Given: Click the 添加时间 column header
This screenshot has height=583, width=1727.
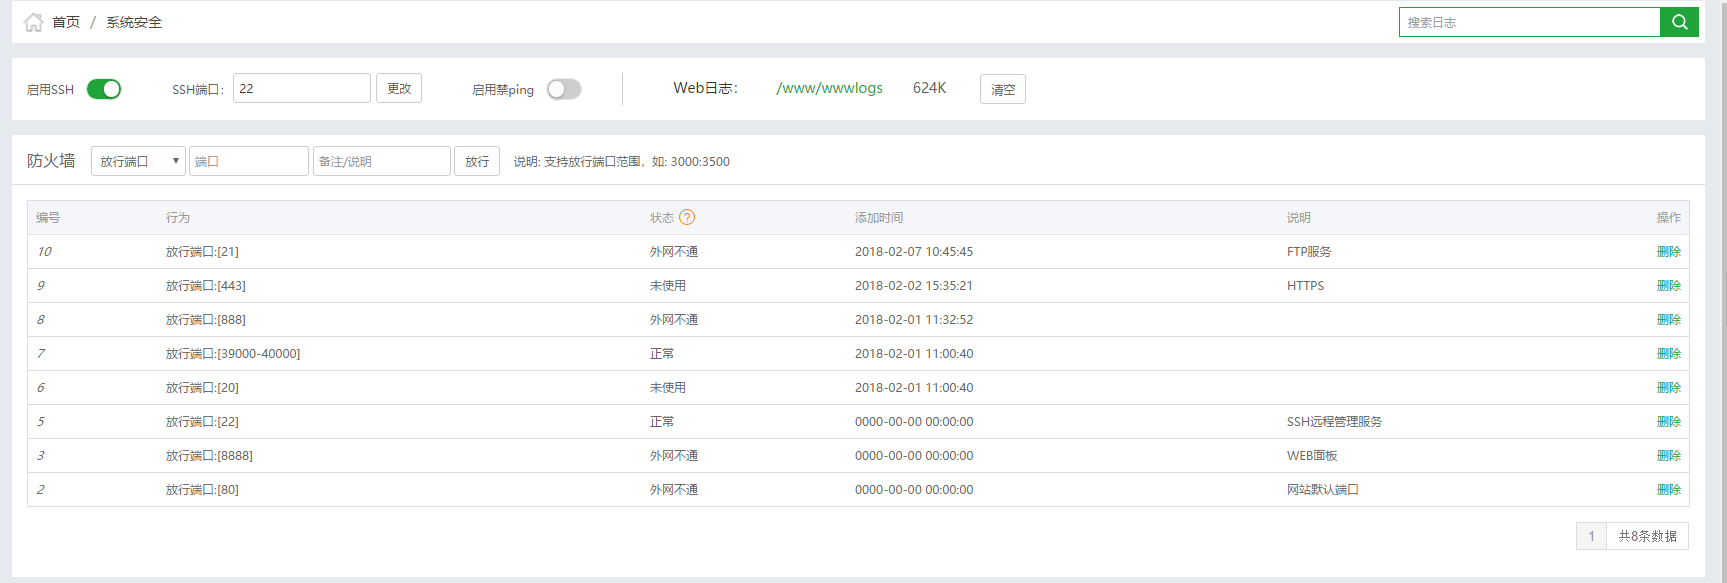Looking at the screenshot, I should click(x=879, y=217).
